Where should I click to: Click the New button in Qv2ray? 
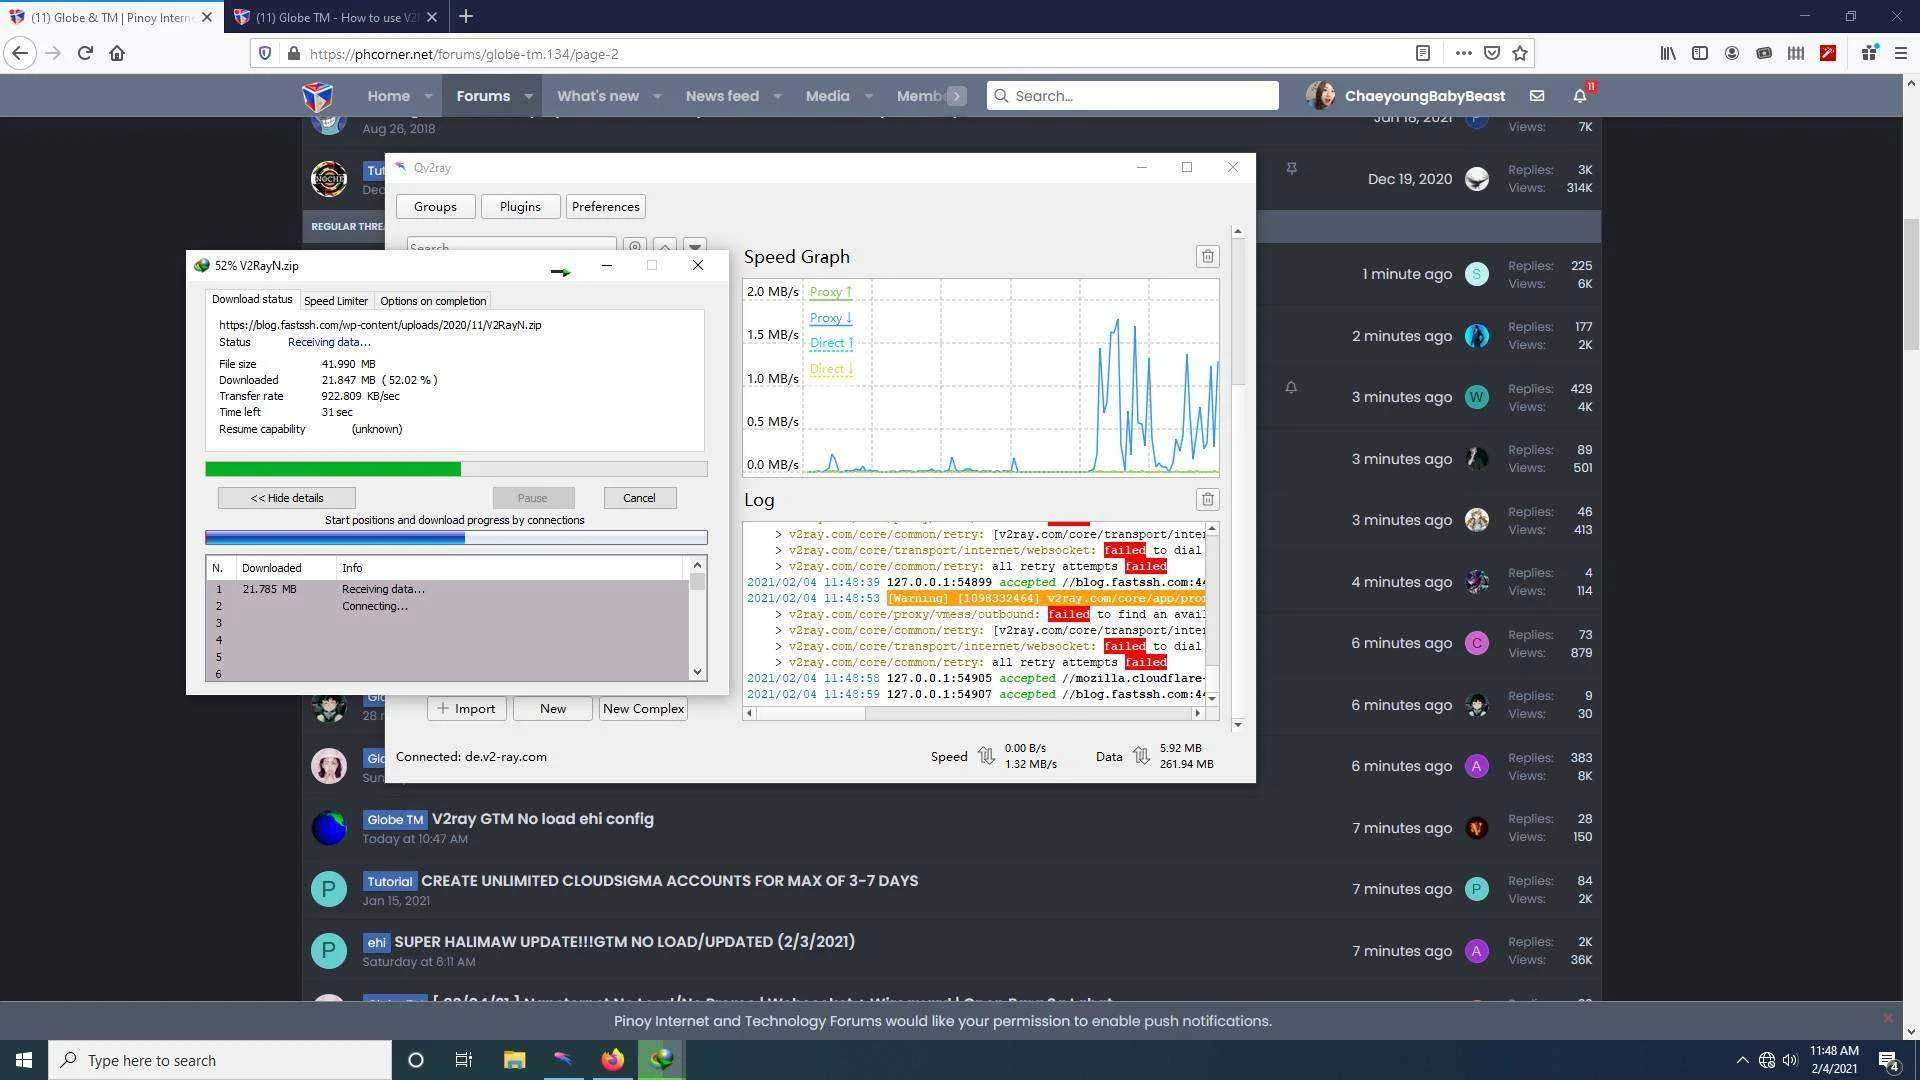[x=553, y=709]
